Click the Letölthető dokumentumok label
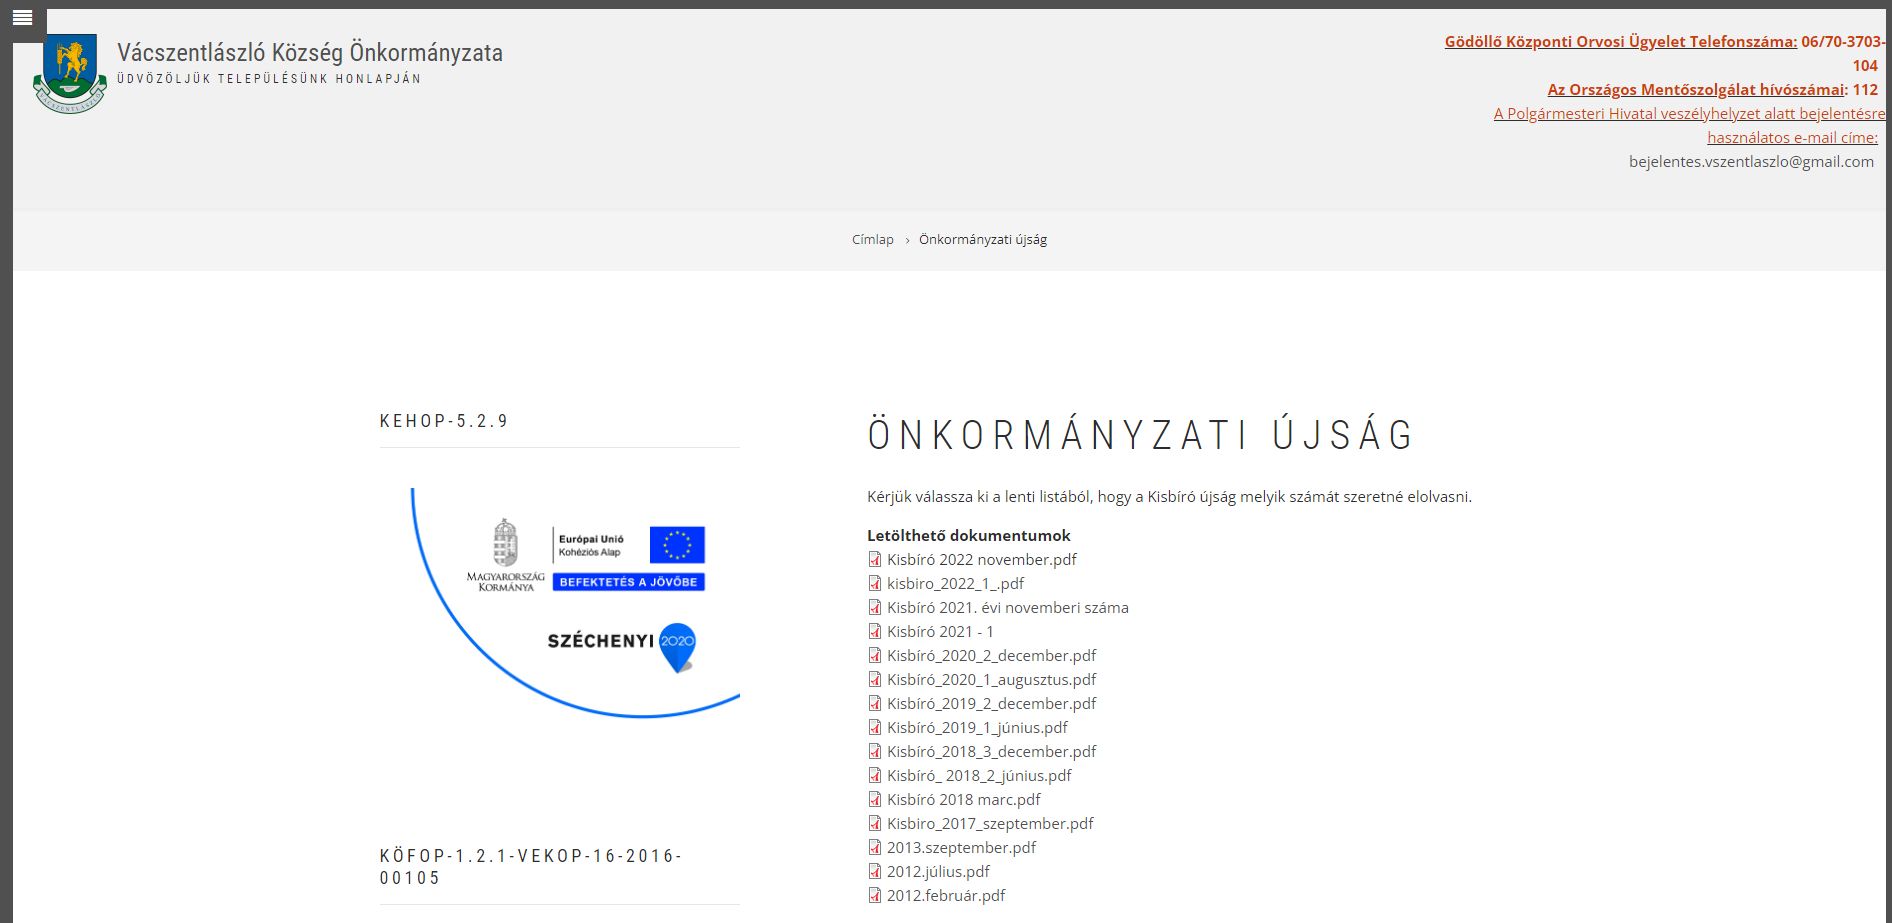The width and height of the screenshot is (1892, 923). coord(969,535)
